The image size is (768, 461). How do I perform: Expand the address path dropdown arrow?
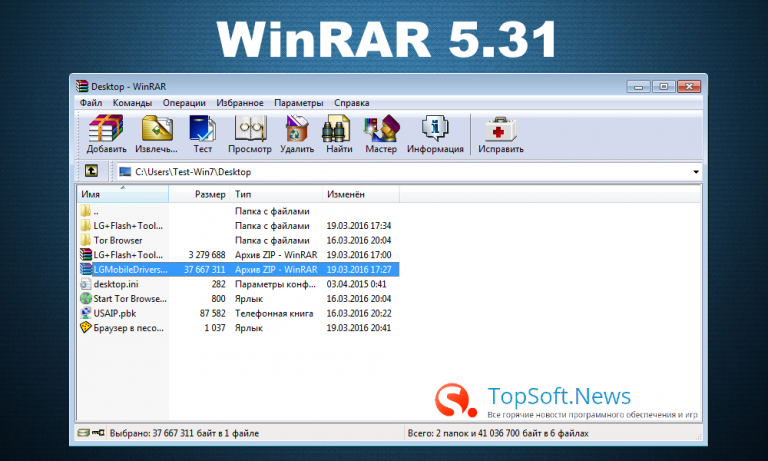click(x=695, y=172)
